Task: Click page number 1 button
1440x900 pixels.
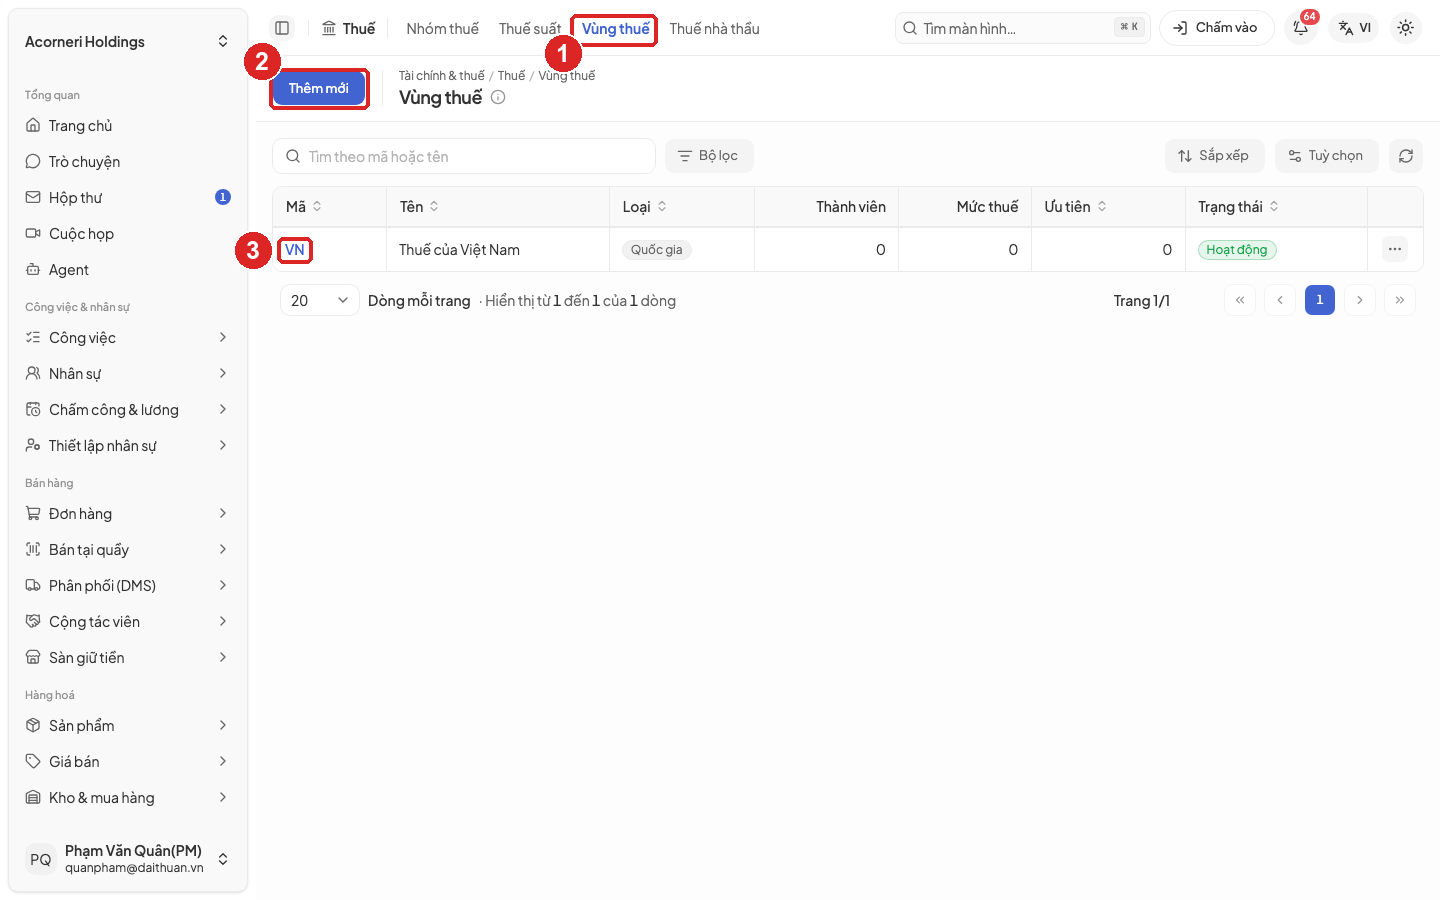Action: 1320,300
